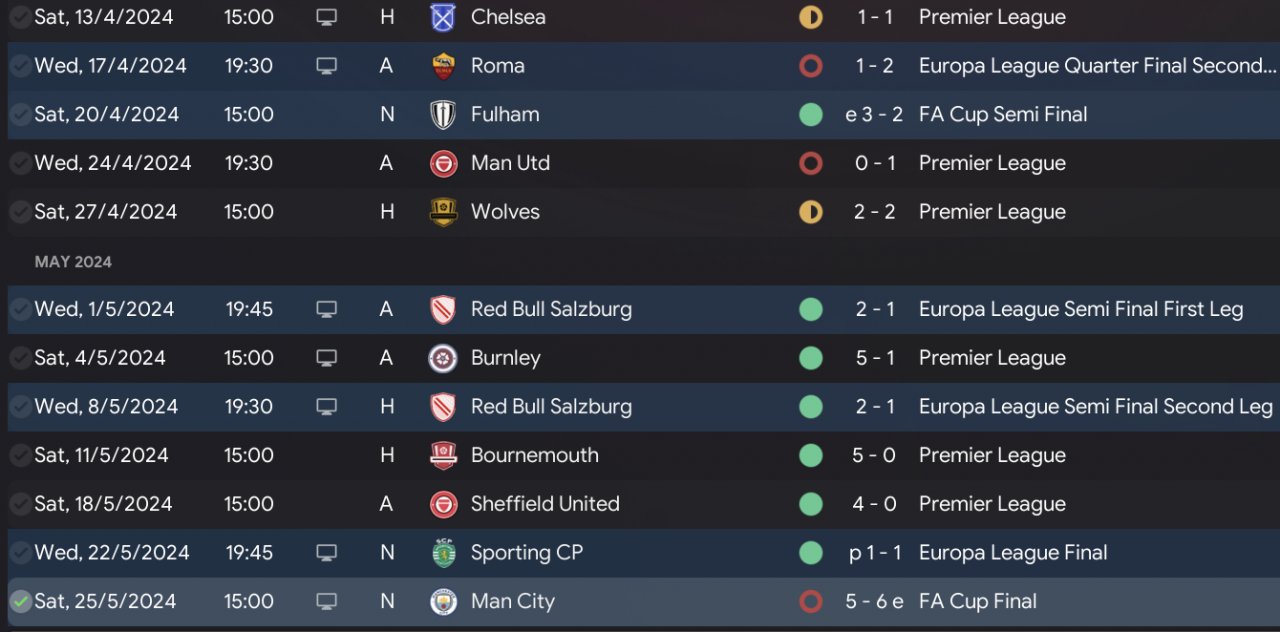The height and width of the screenshot is (632, 1280).
Task: Toggle the checkmark beside the 1/5/2024 fixture
Action: click(x=20, y=309)
